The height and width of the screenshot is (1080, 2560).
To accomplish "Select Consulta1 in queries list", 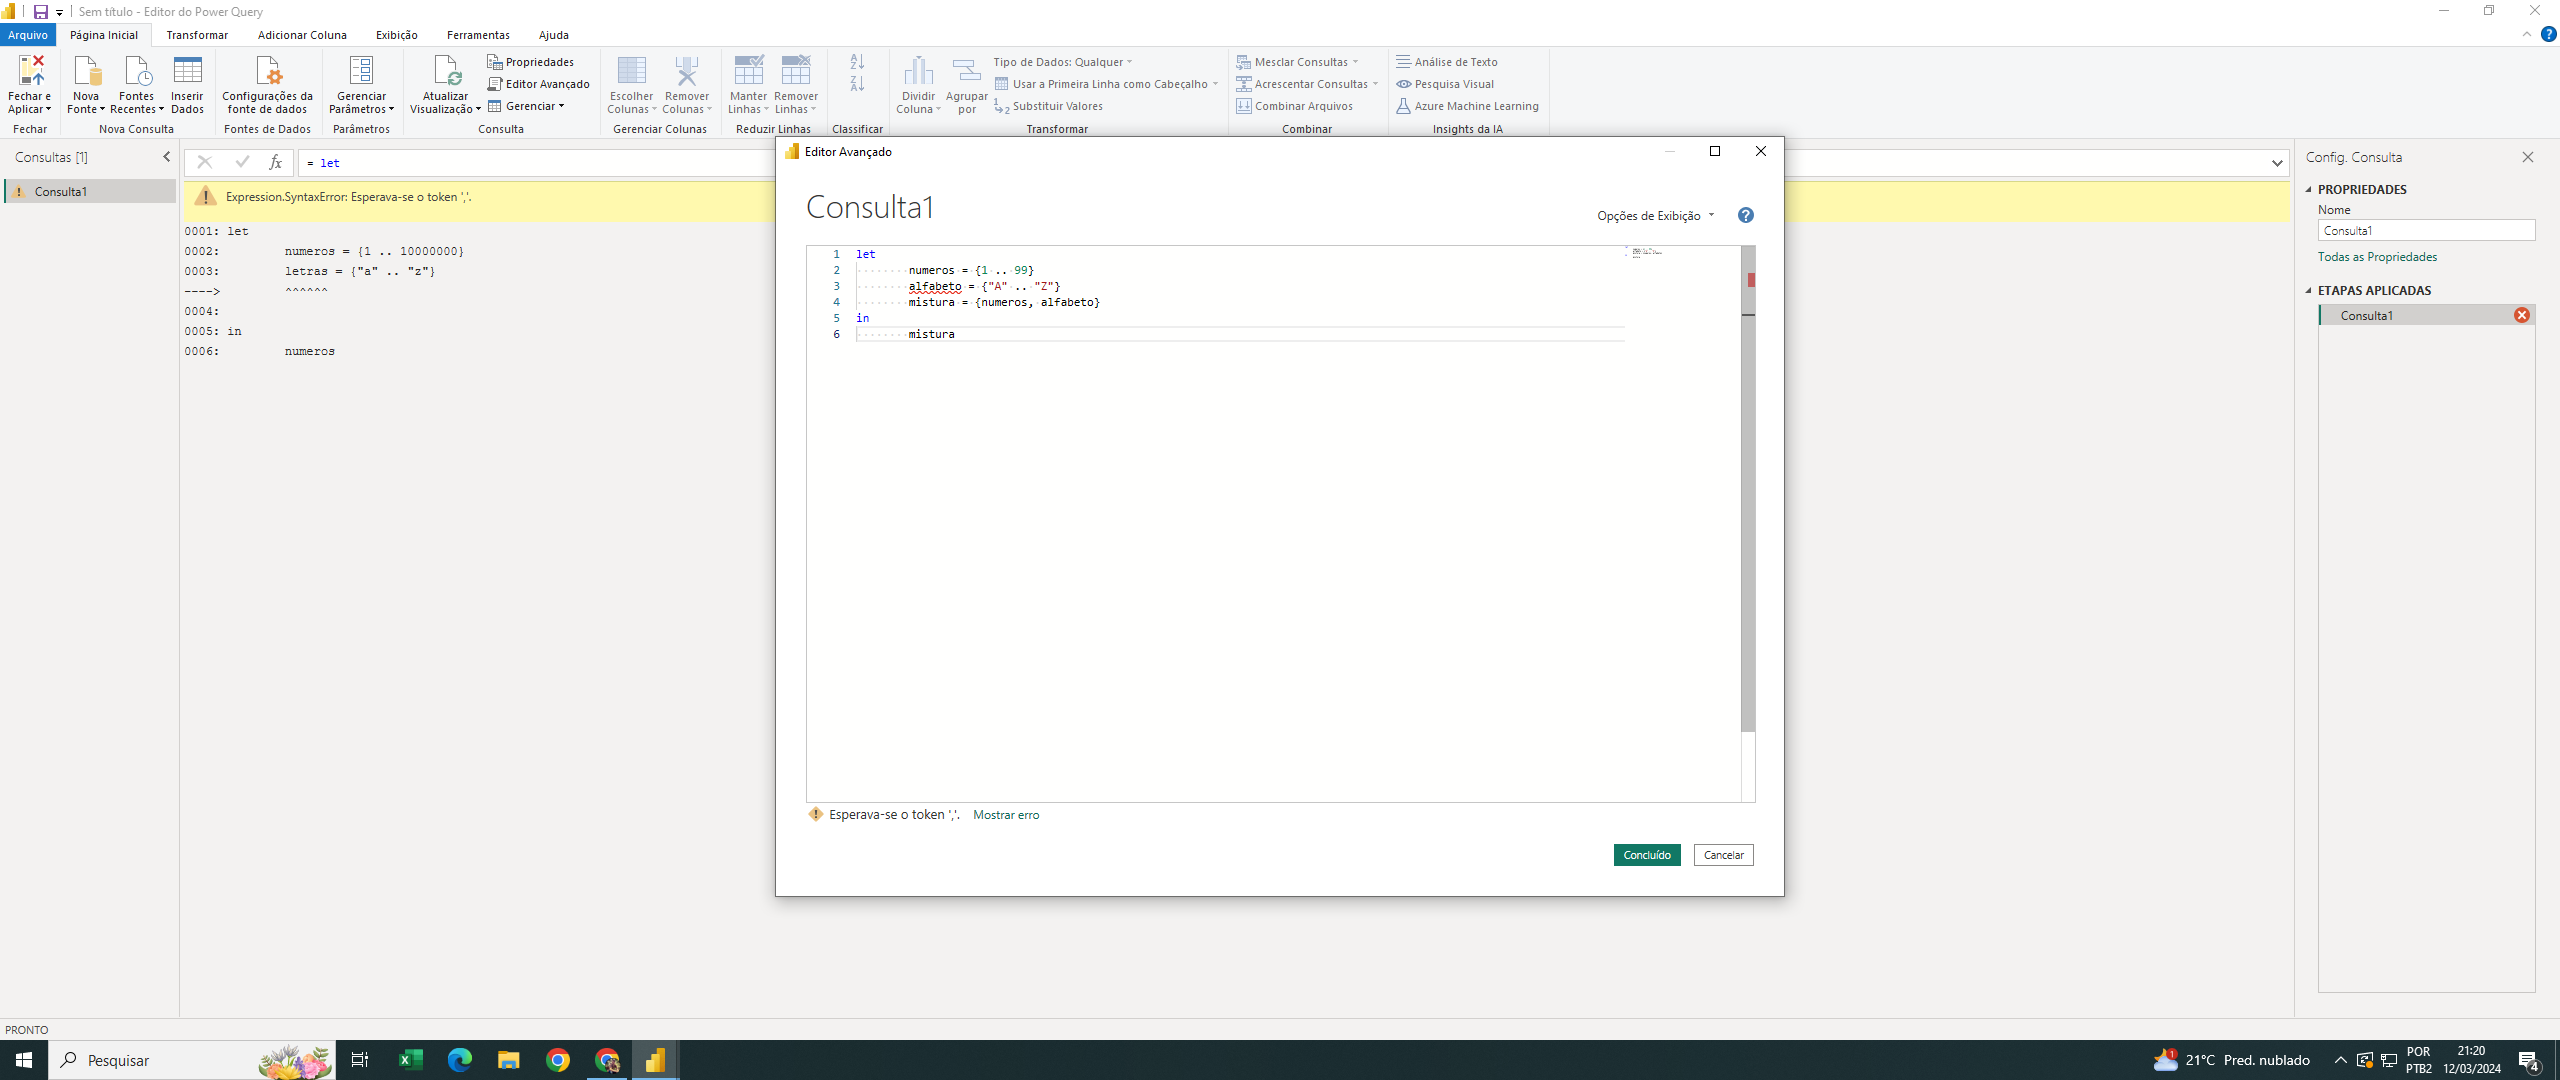I will (90, 191).
